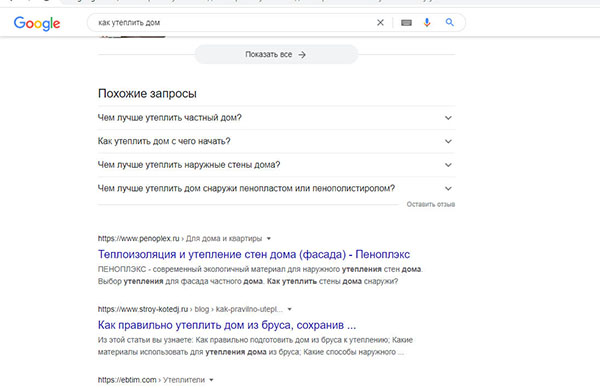The width and height of the screenshot is (600, 388).
Task: Click the Google logo
Action: [x=37, y=23]
